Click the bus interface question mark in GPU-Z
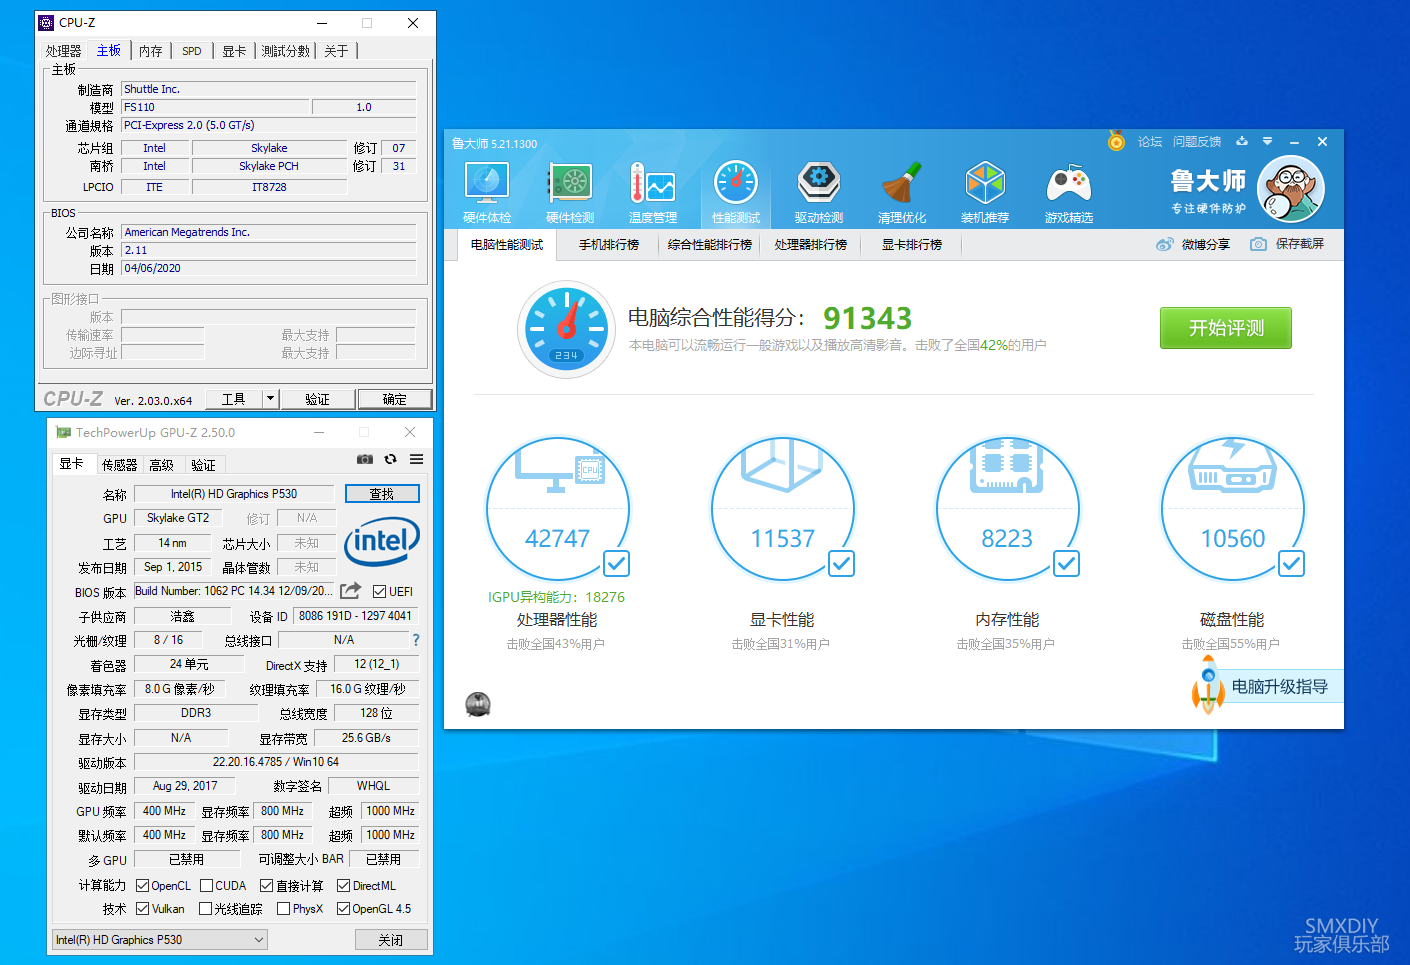Screen dimensions: 1410x965 [416, 640]
